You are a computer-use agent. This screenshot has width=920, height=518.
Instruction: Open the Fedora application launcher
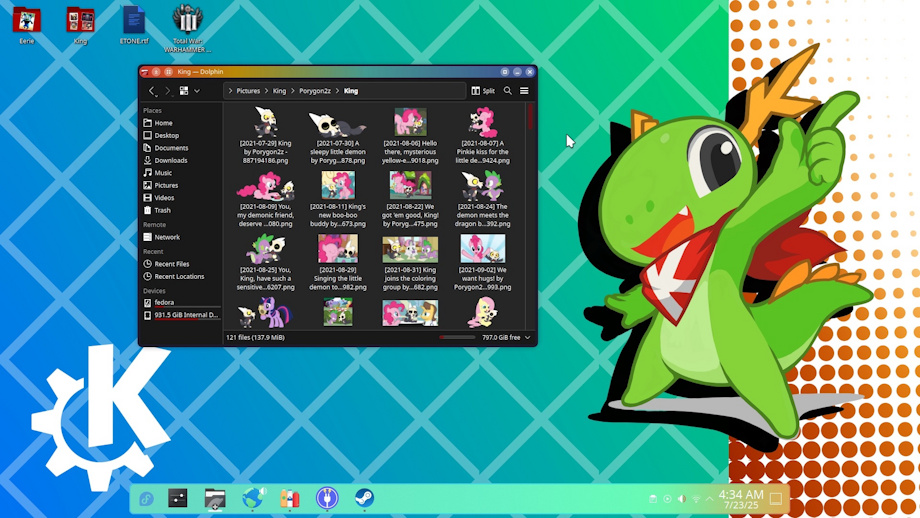tap(146, 498)
